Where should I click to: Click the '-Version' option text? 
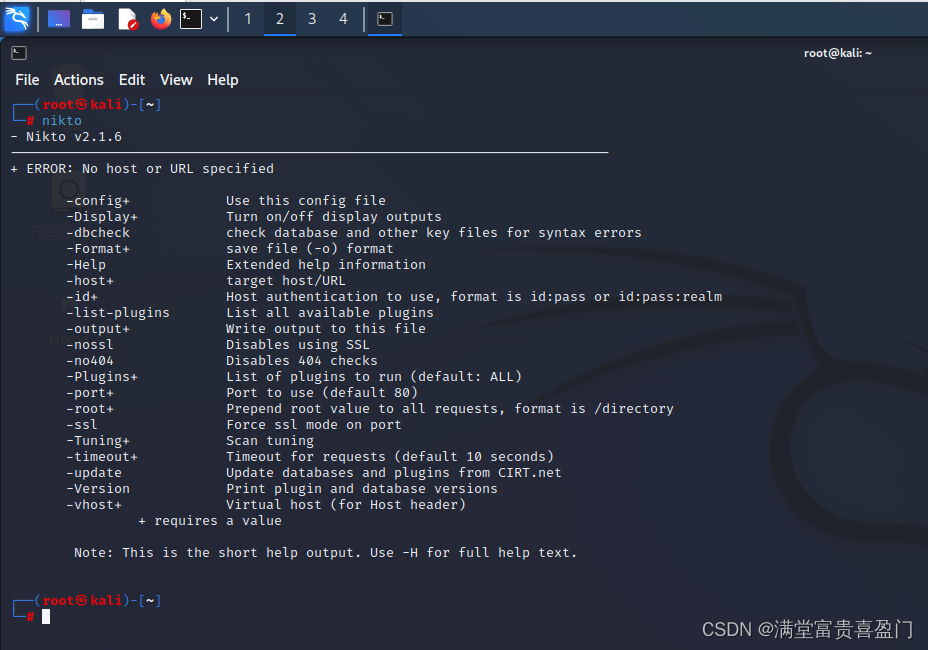98,488
